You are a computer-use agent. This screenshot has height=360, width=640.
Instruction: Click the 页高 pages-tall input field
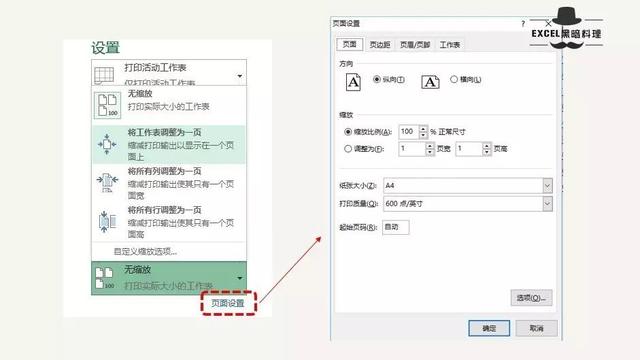tap(469, 149)
